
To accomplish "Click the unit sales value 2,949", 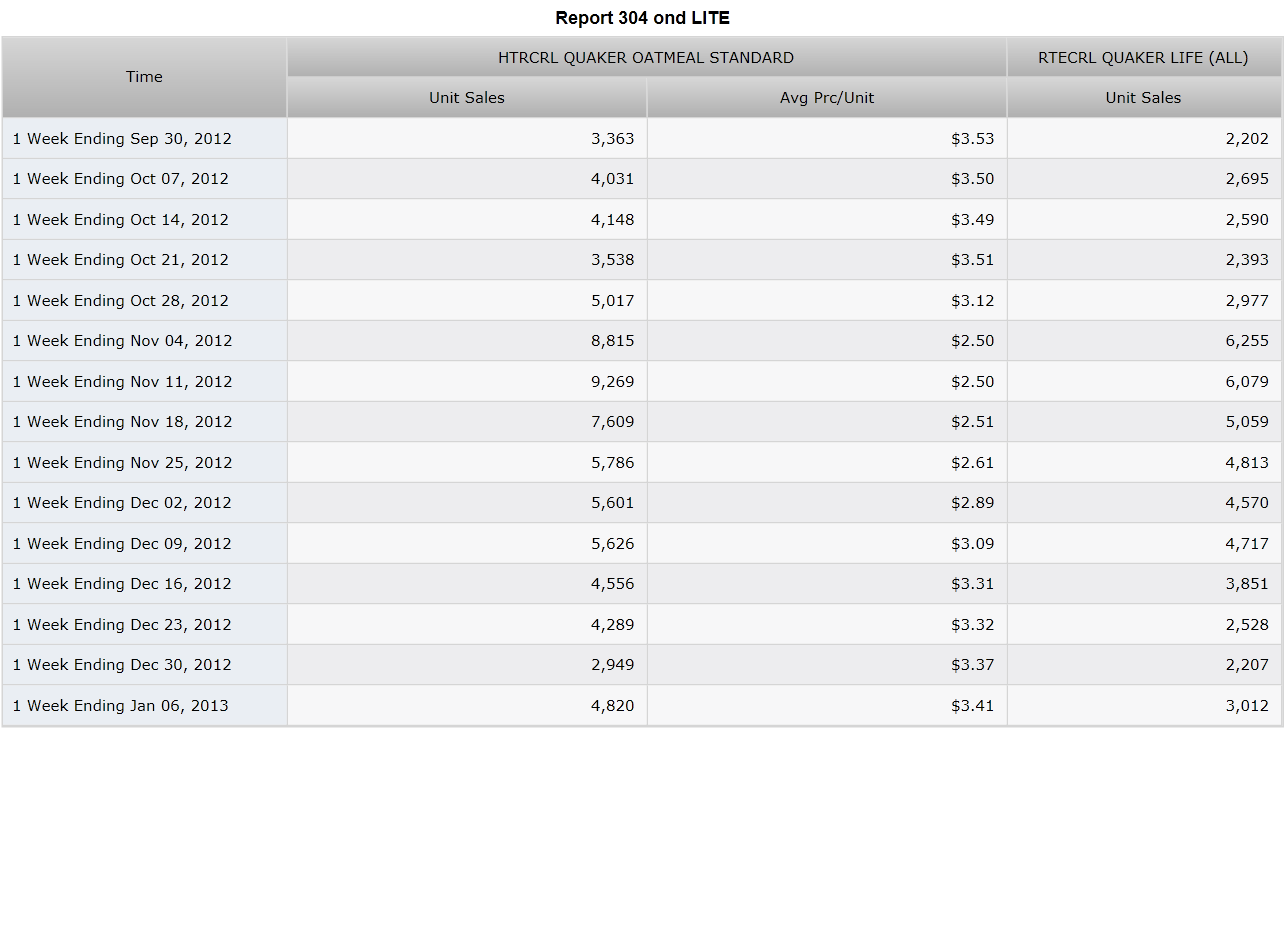I will point(613,665).
